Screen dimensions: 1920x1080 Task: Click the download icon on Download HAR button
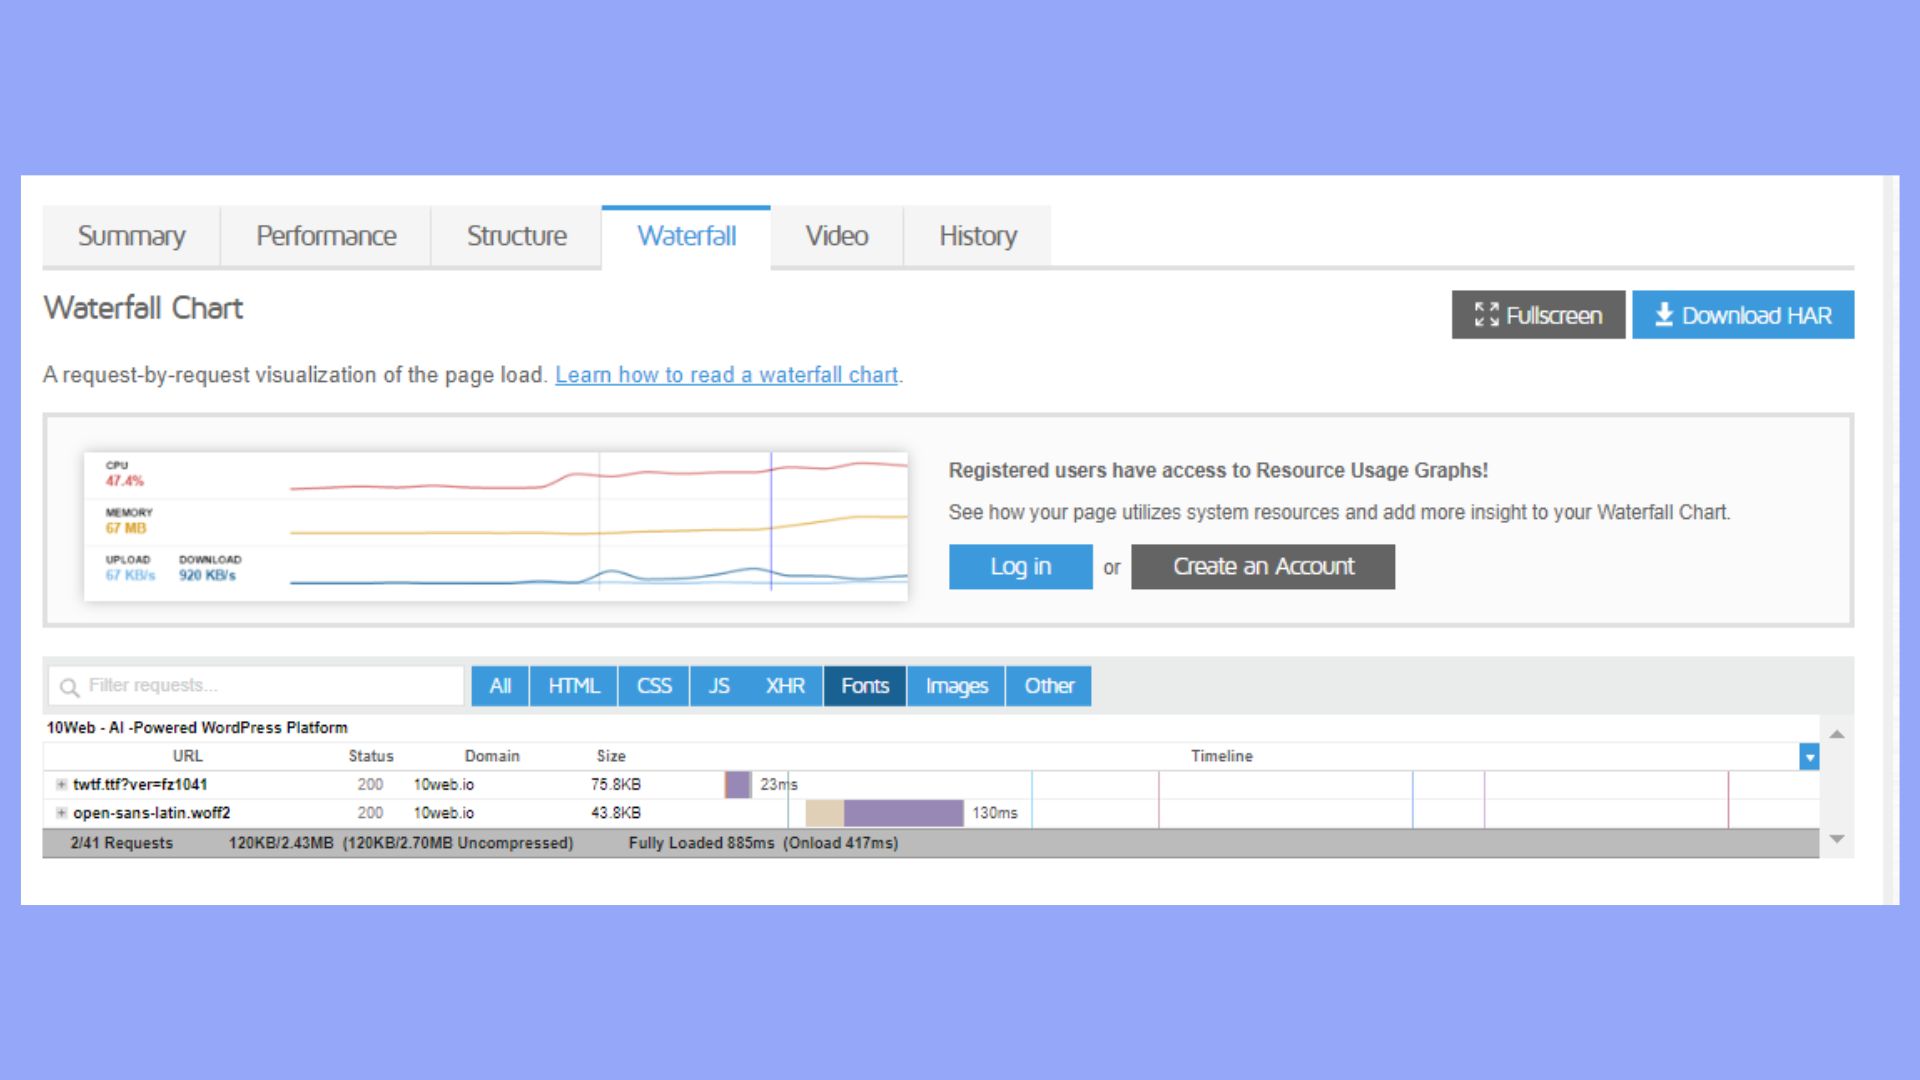[1663, 314]
